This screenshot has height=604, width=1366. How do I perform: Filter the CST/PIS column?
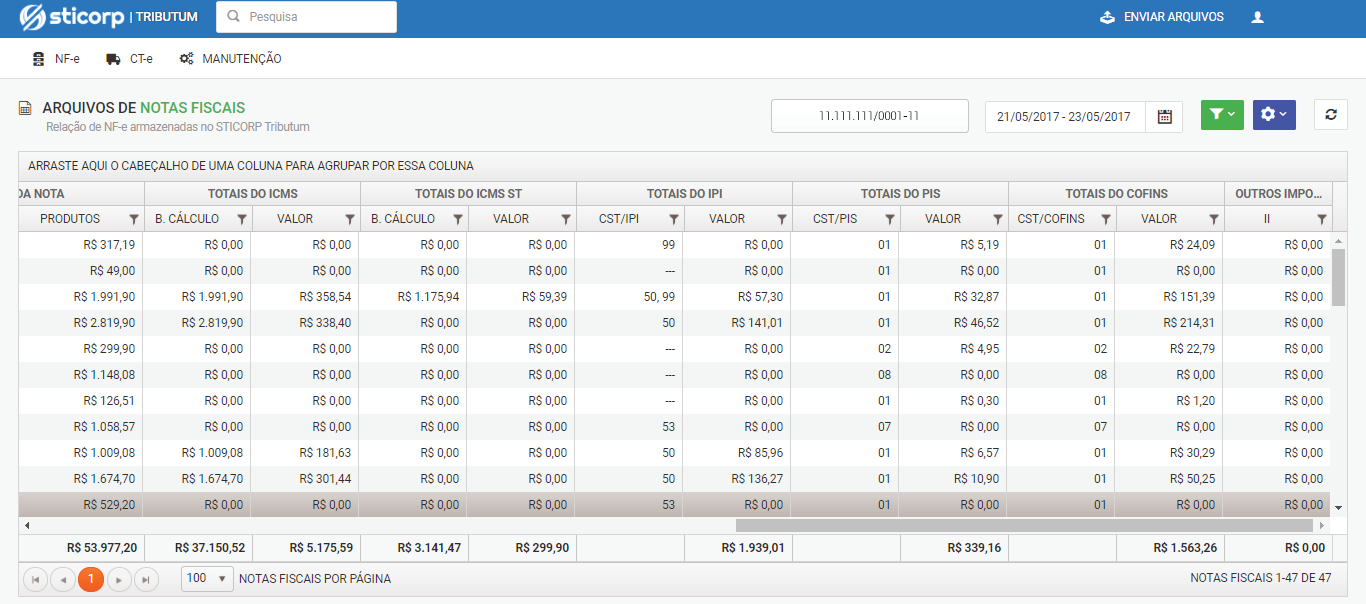[890, 219]
